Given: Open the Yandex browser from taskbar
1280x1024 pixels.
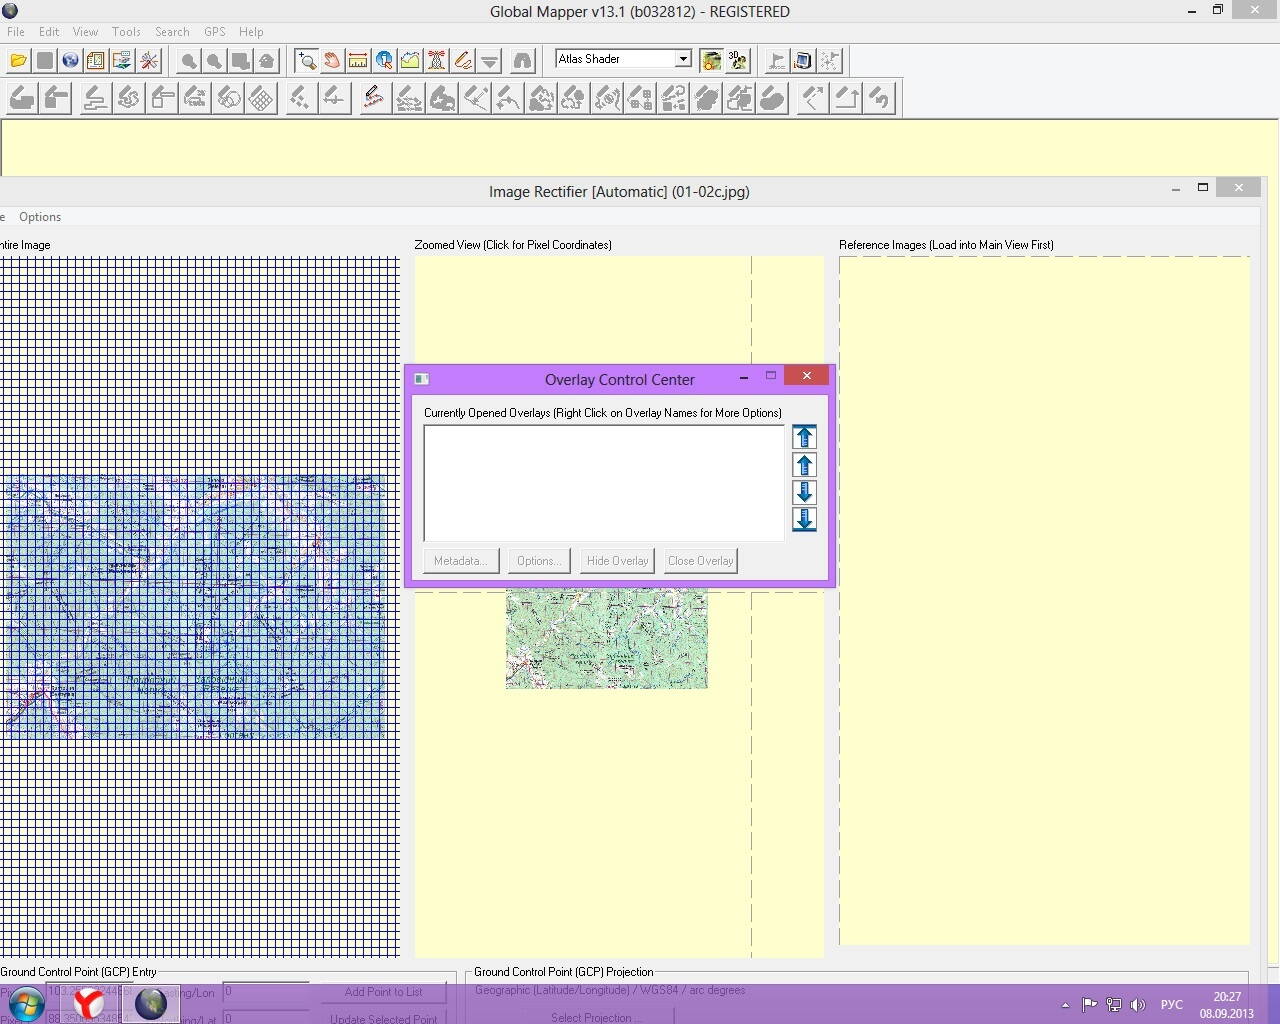Looking at the screenshot, I should coord(89,1003).
